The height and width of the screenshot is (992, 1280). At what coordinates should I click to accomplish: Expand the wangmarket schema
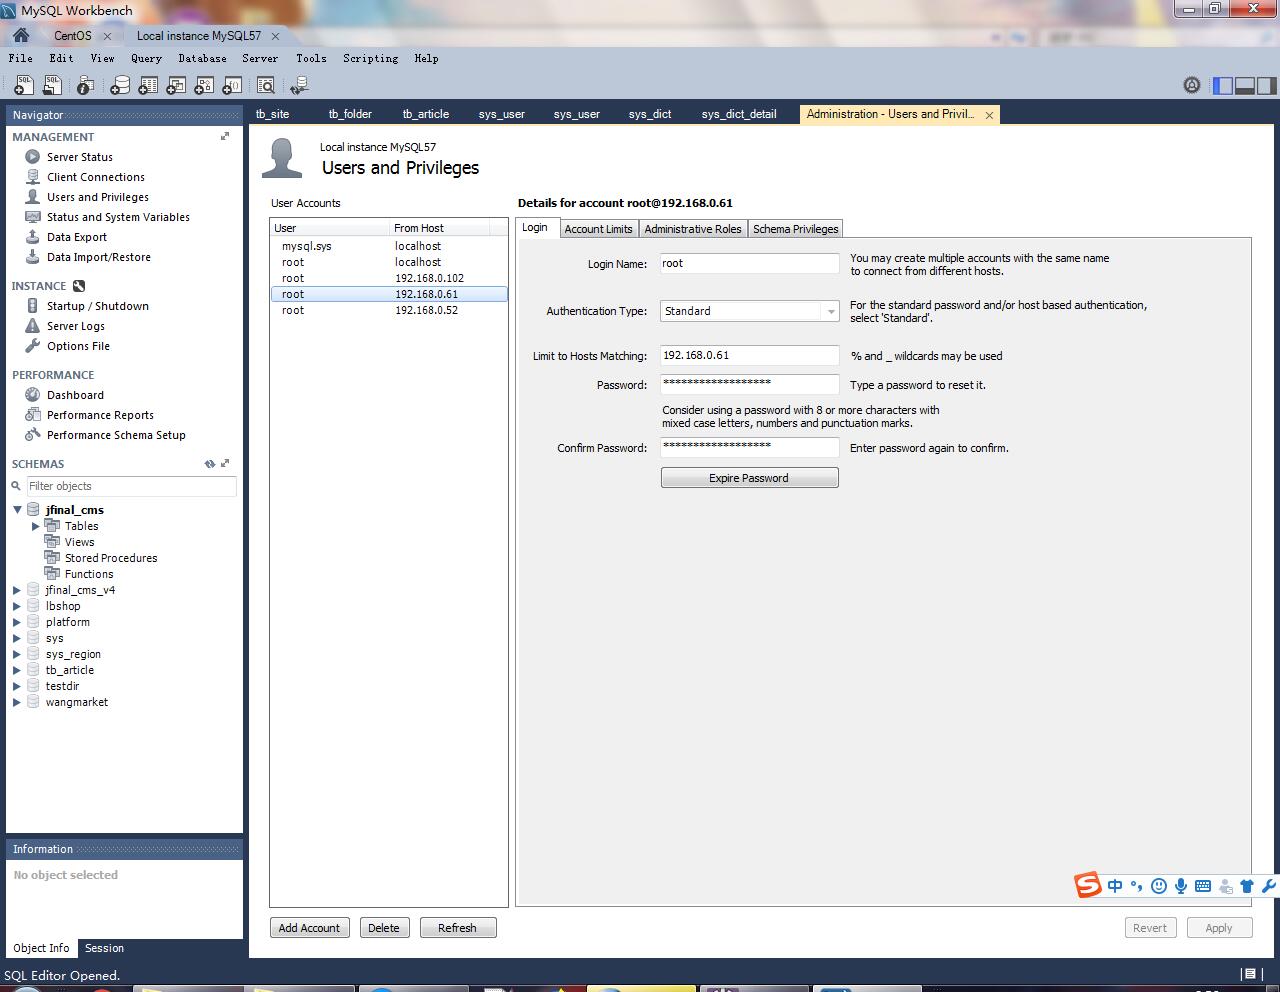click(x=17, y=702)
